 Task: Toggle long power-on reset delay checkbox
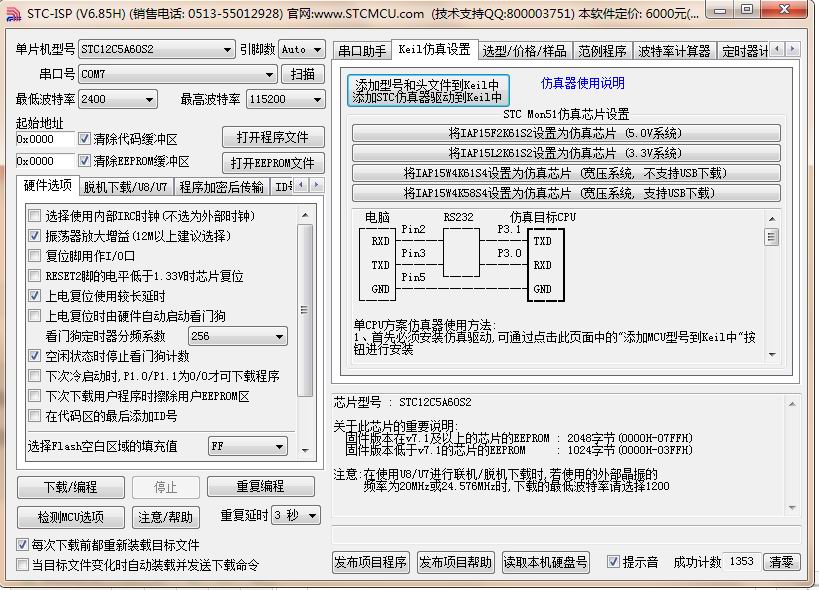pyautogui.click(x=34, y=296)
